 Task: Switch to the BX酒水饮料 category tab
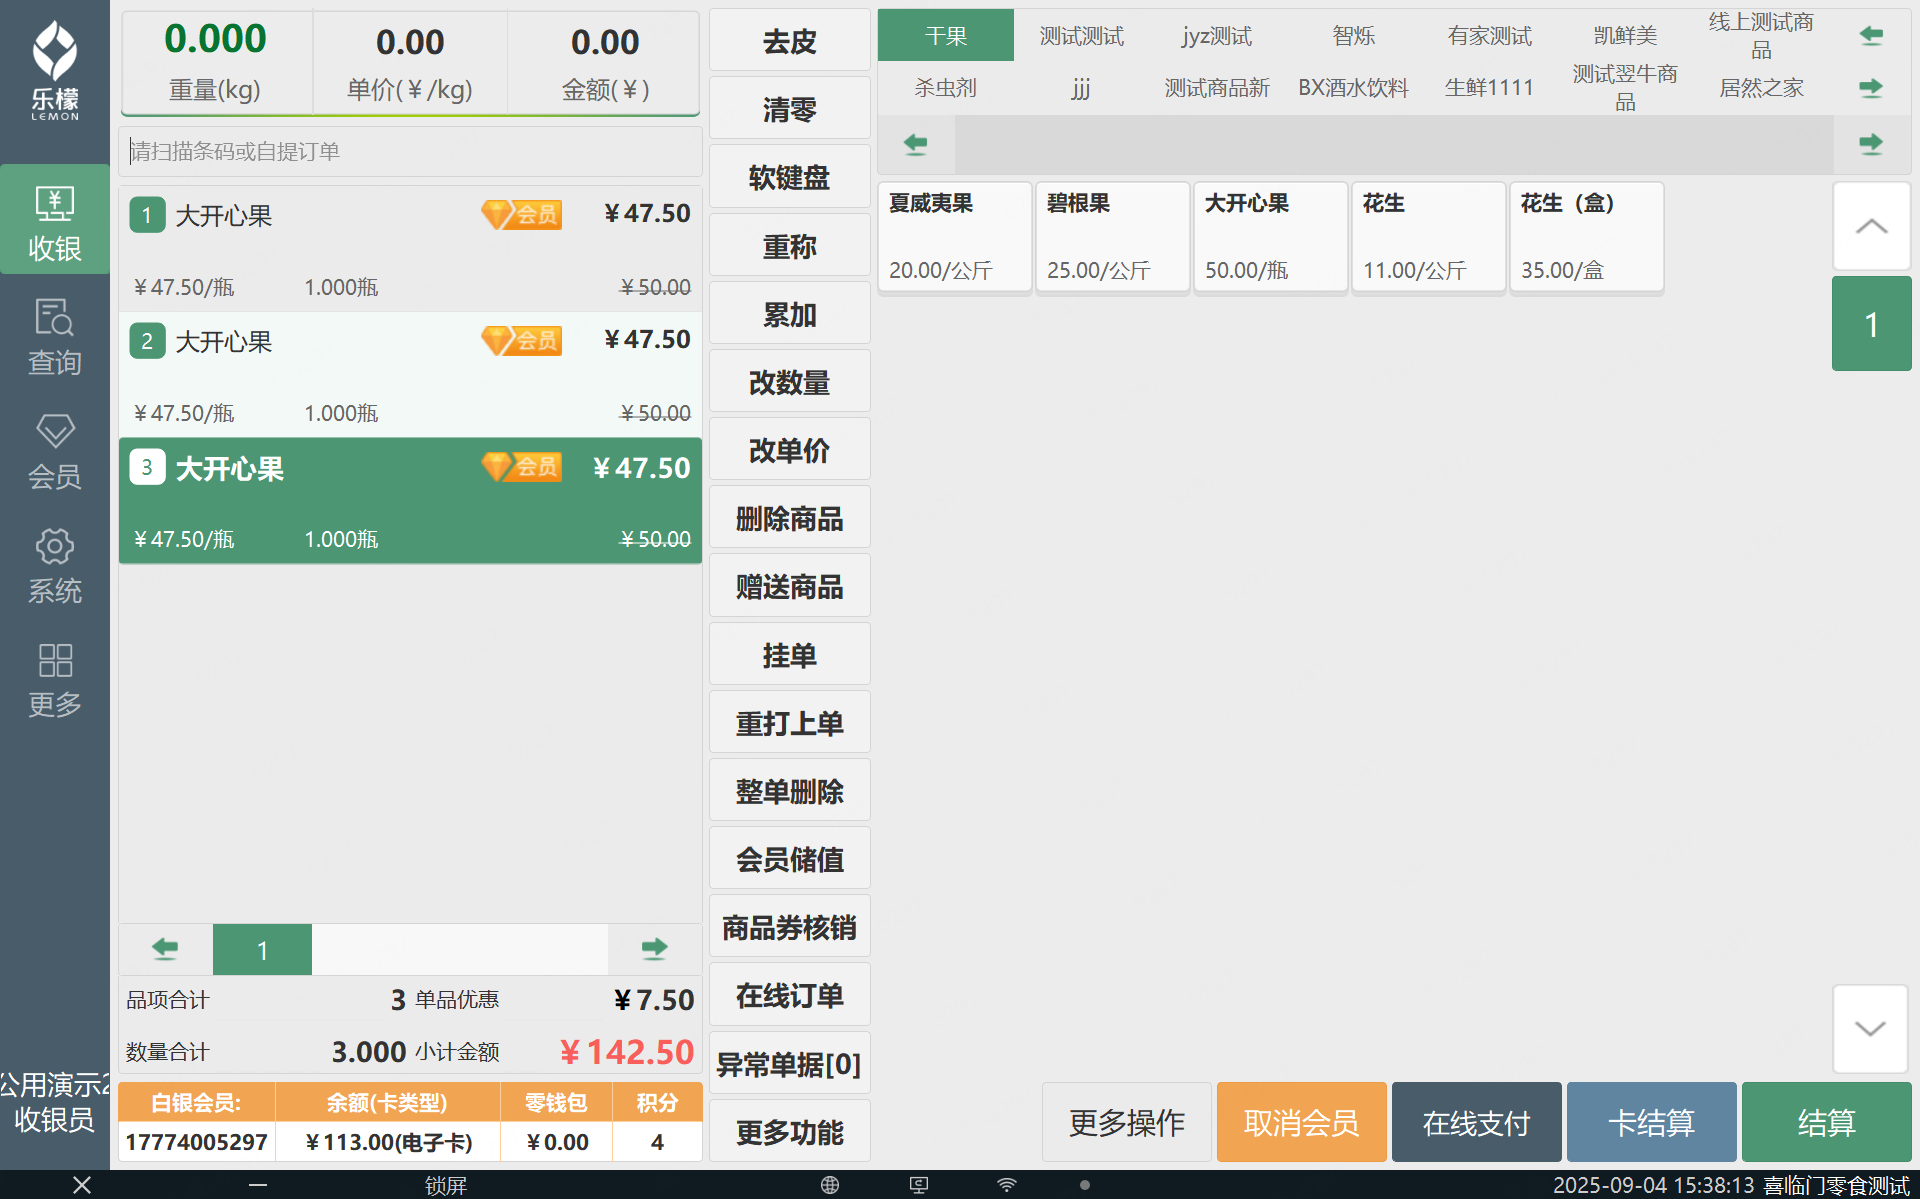(x=1353, y=88)
